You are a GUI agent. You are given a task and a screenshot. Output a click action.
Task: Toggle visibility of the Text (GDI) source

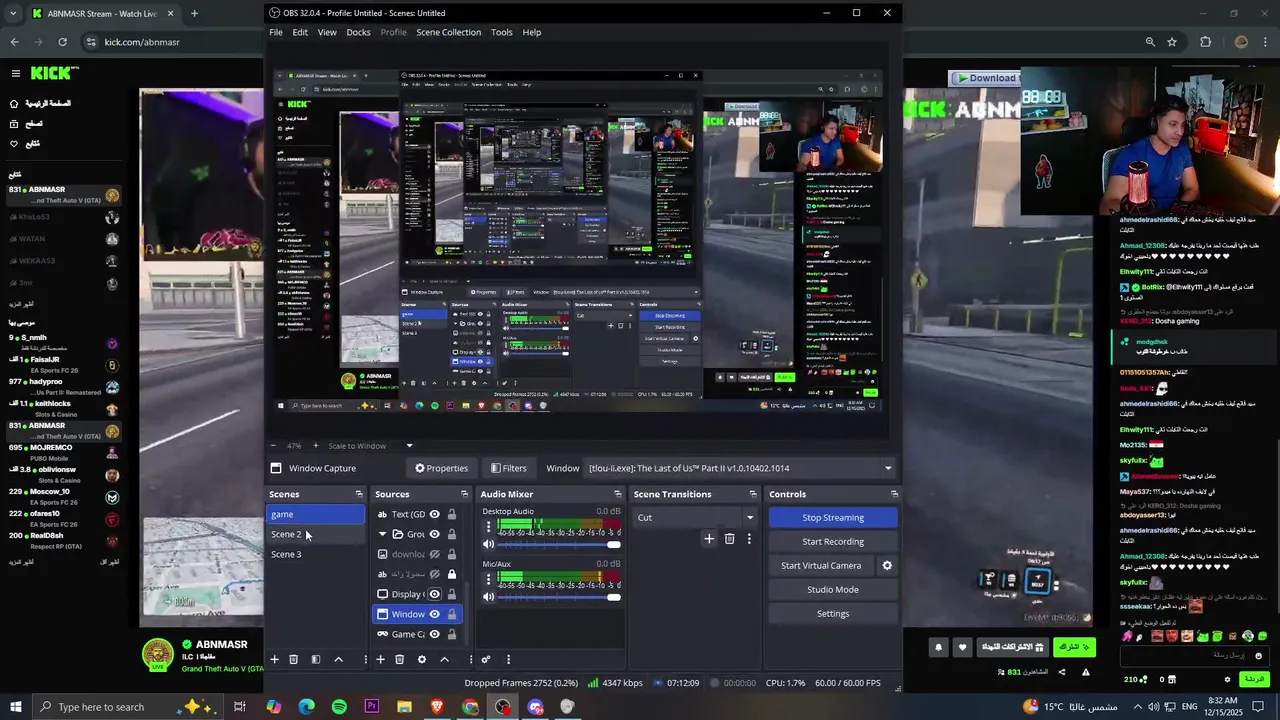pyautogui.click(x=435, y=514)
